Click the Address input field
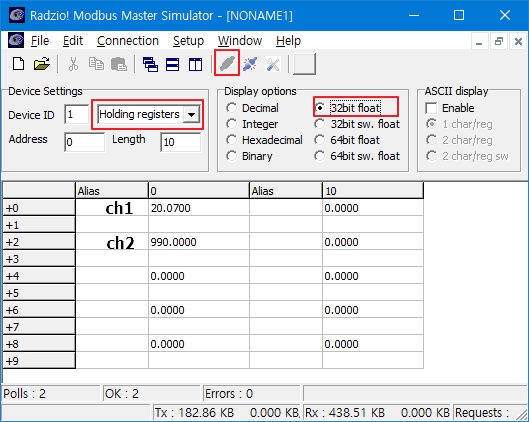Image resolution: width=529 pixels, height=422 pixels. 84,142
